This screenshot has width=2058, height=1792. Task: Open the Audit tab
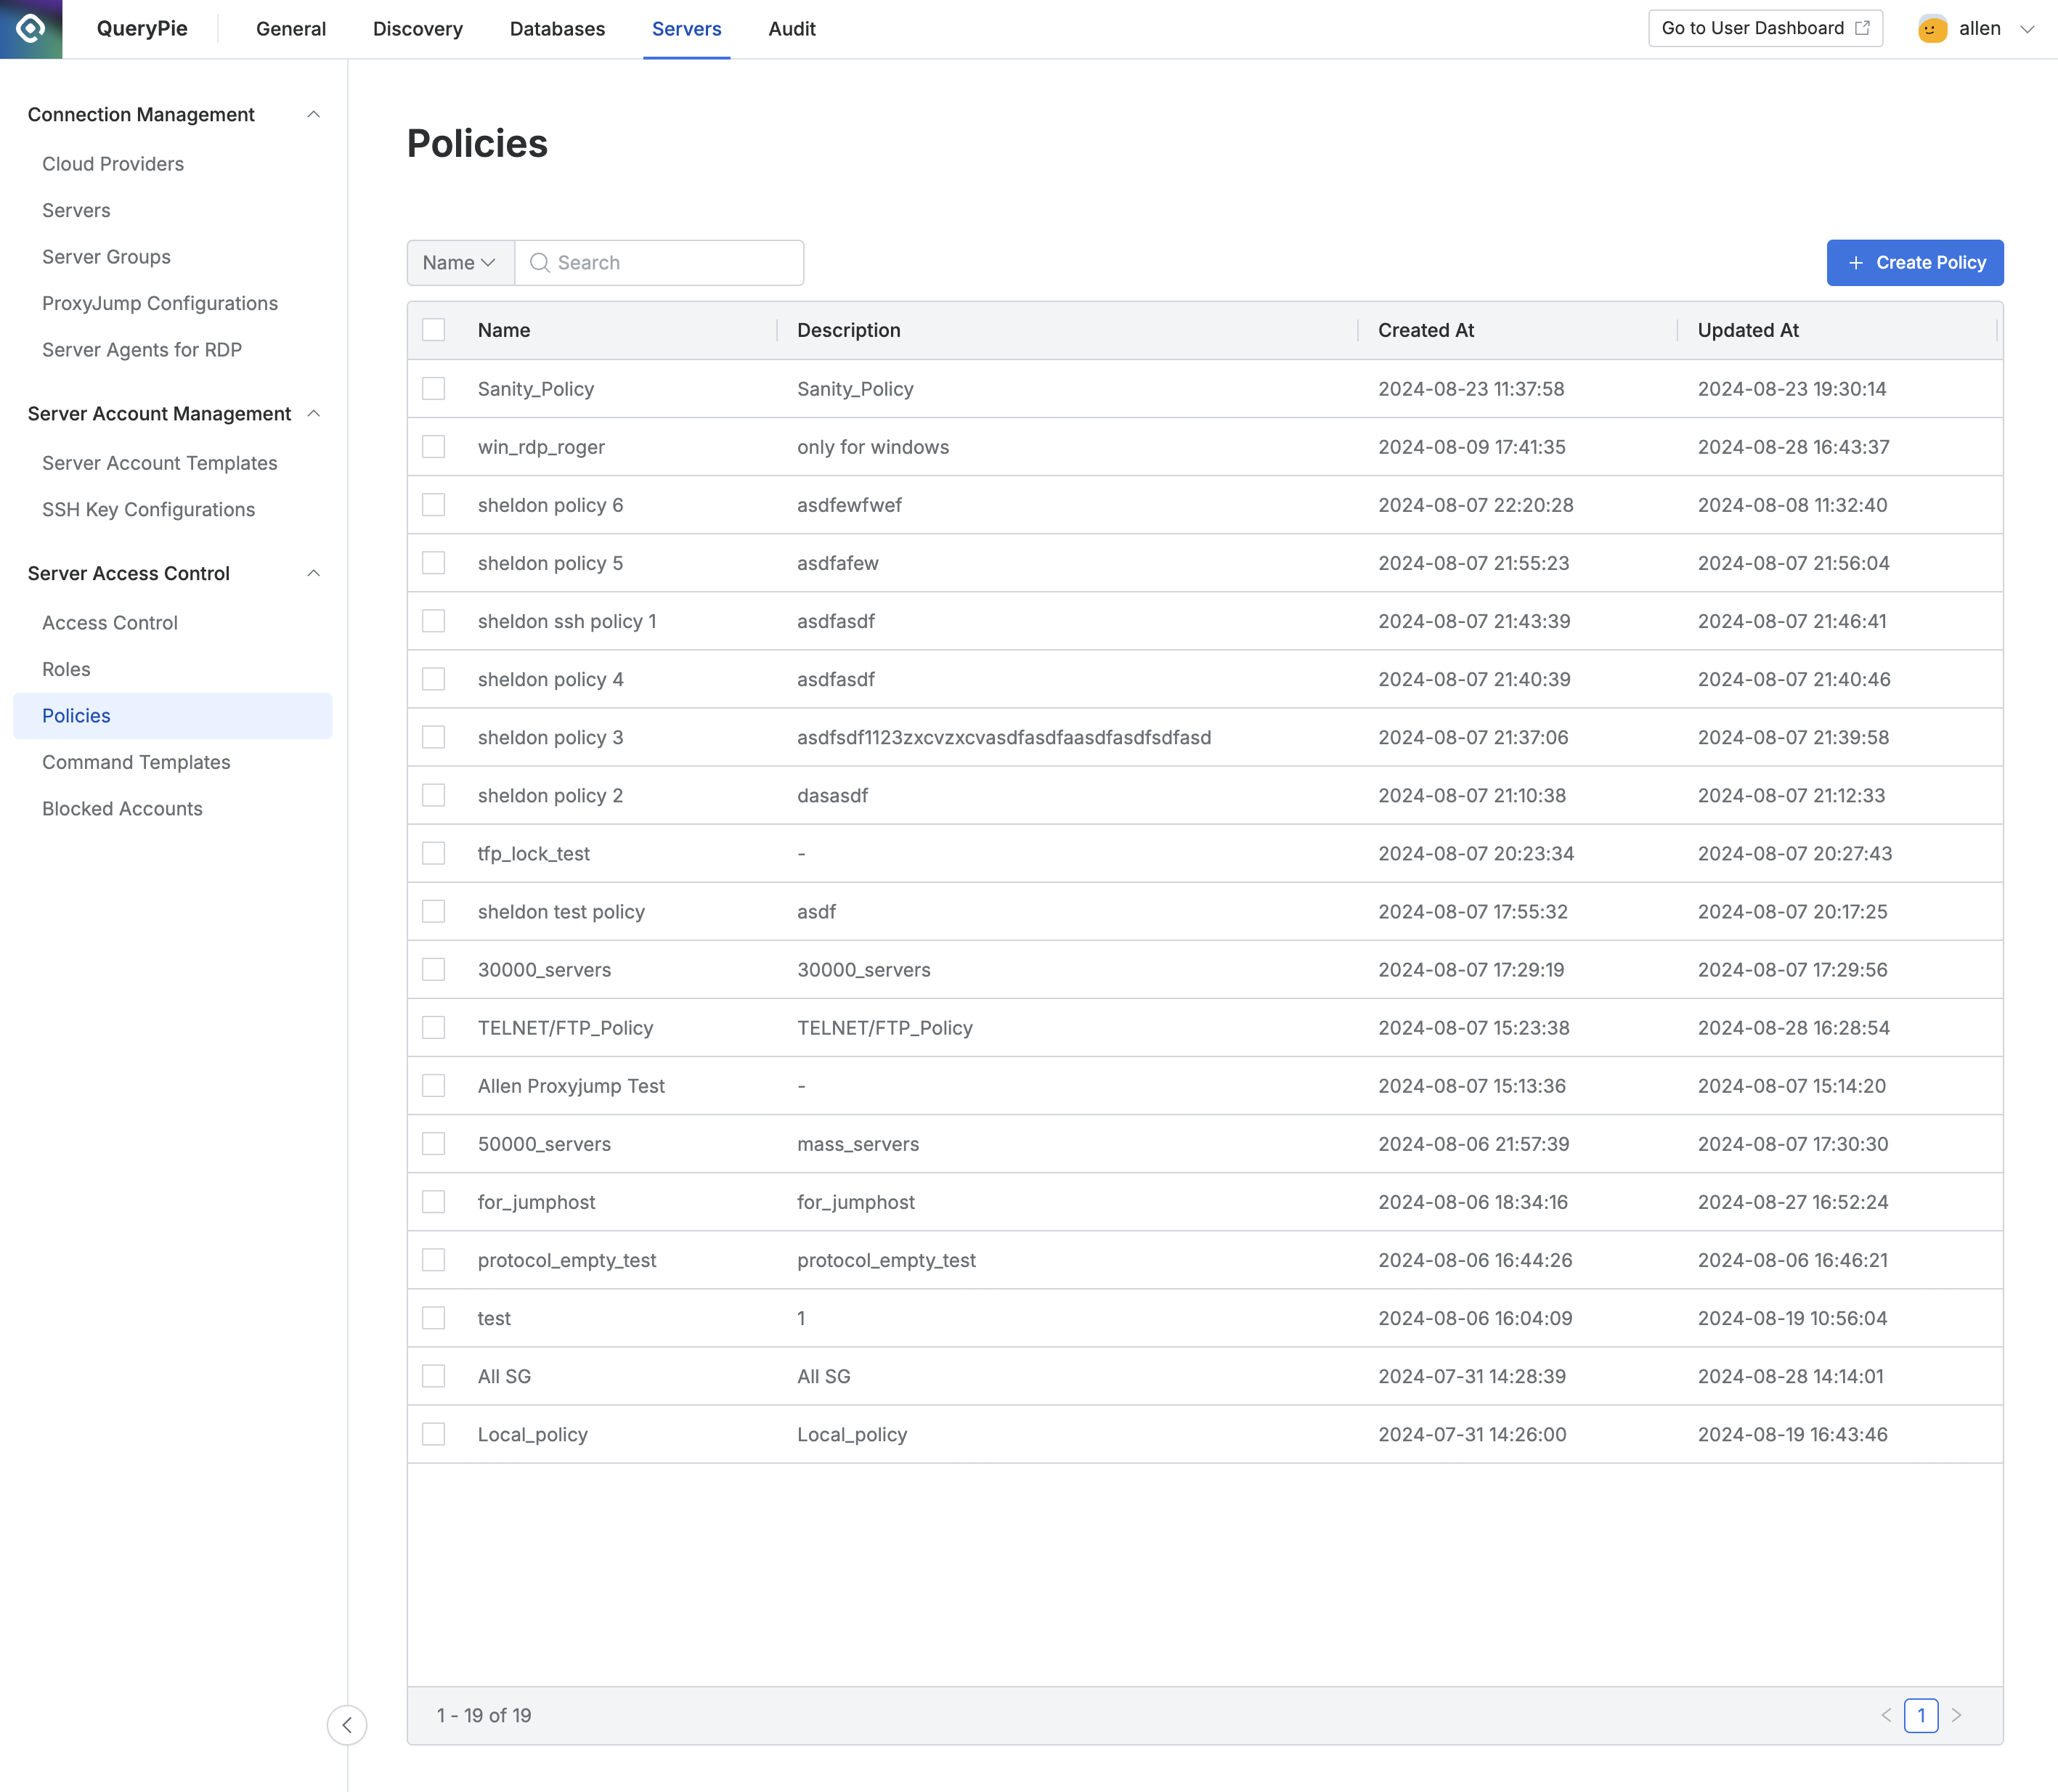click(x=792, y=29)
